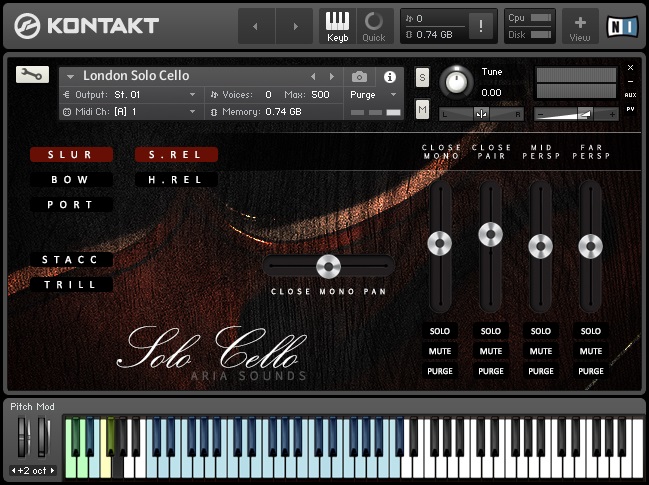The image size is (649, 485).
Task: Click the exclamation panic button
Action: click(481, 26)
